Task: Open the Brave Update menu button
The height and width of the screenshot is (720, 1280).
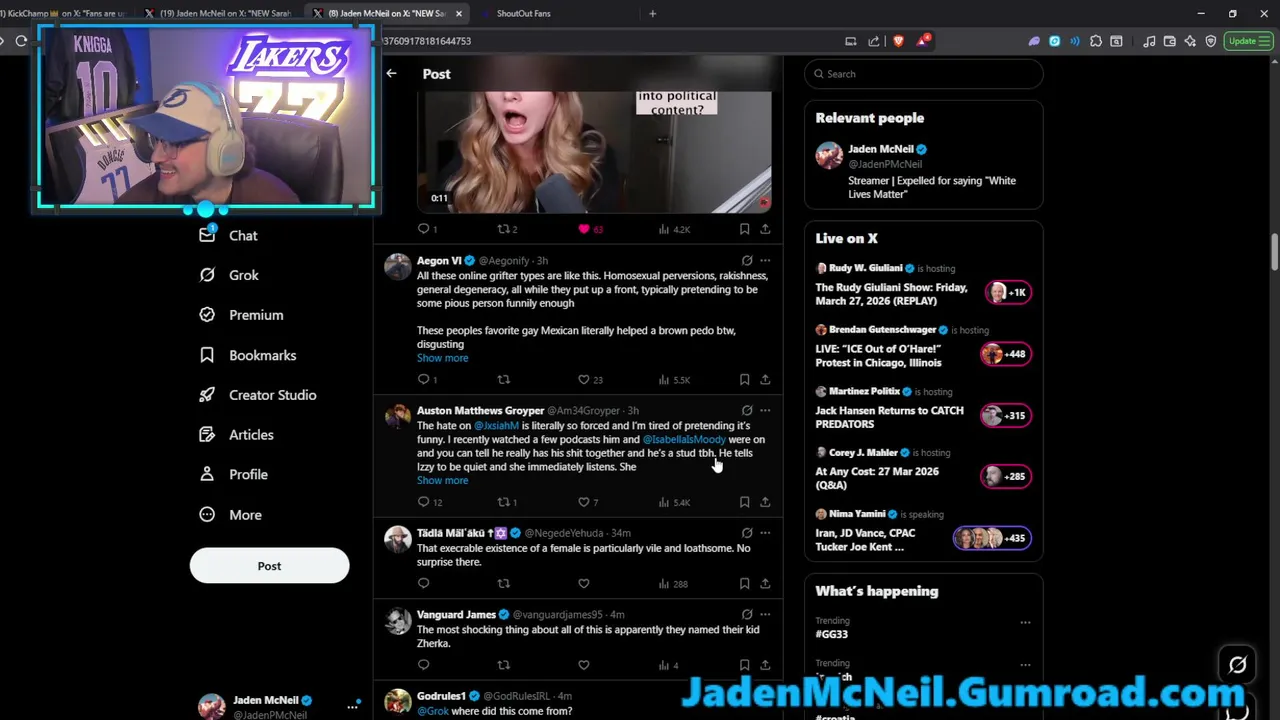Action: tap(1248, 41)
